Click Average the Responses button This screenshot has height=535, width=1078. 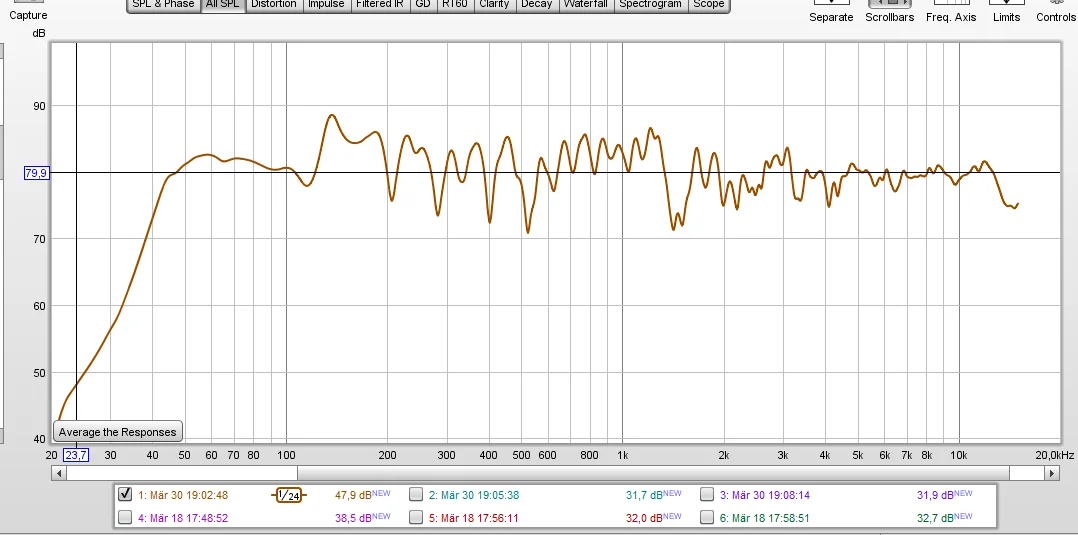coord(118,432)
